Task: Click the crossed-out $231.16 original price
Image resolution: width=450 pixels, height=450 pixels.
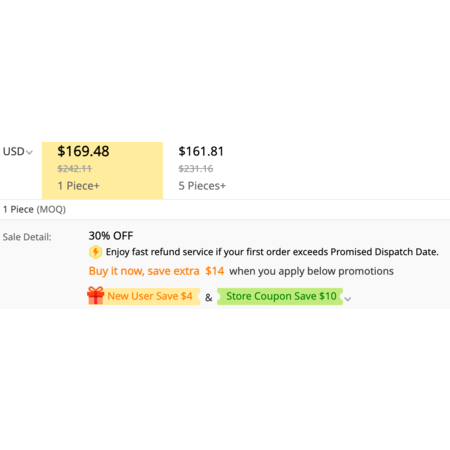Action: point(196,169)
